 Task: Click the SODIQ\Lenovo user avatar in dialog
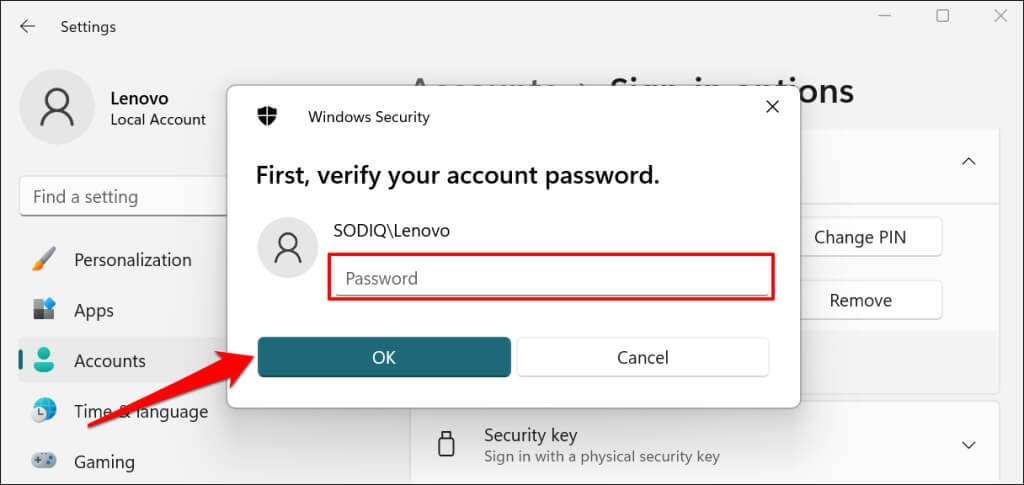pyautogui.click(x=288, y=247)
